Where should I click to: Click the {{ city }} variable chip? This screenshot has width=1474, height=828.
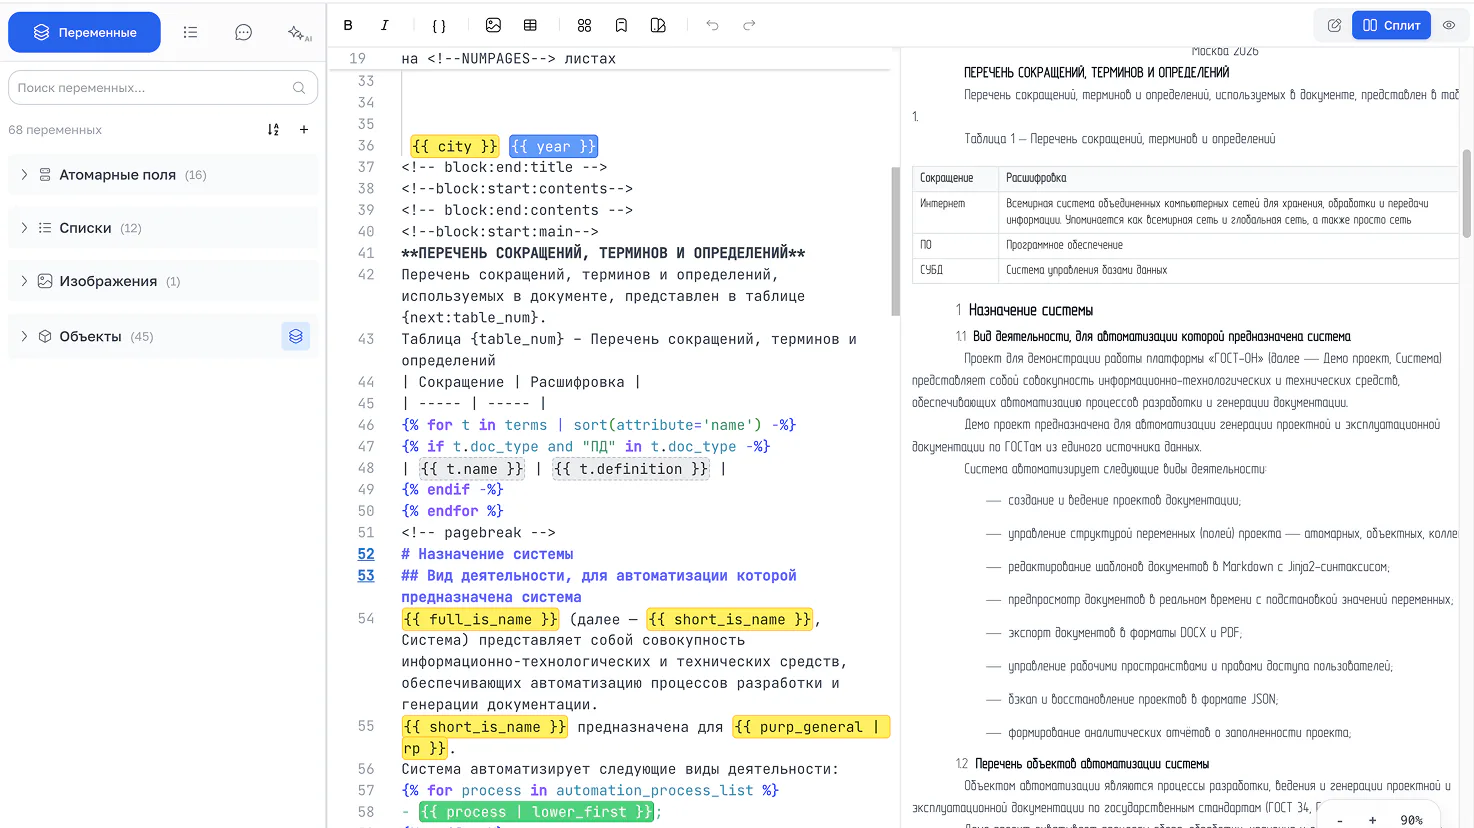pyautogui.click(x=454, y=146)
